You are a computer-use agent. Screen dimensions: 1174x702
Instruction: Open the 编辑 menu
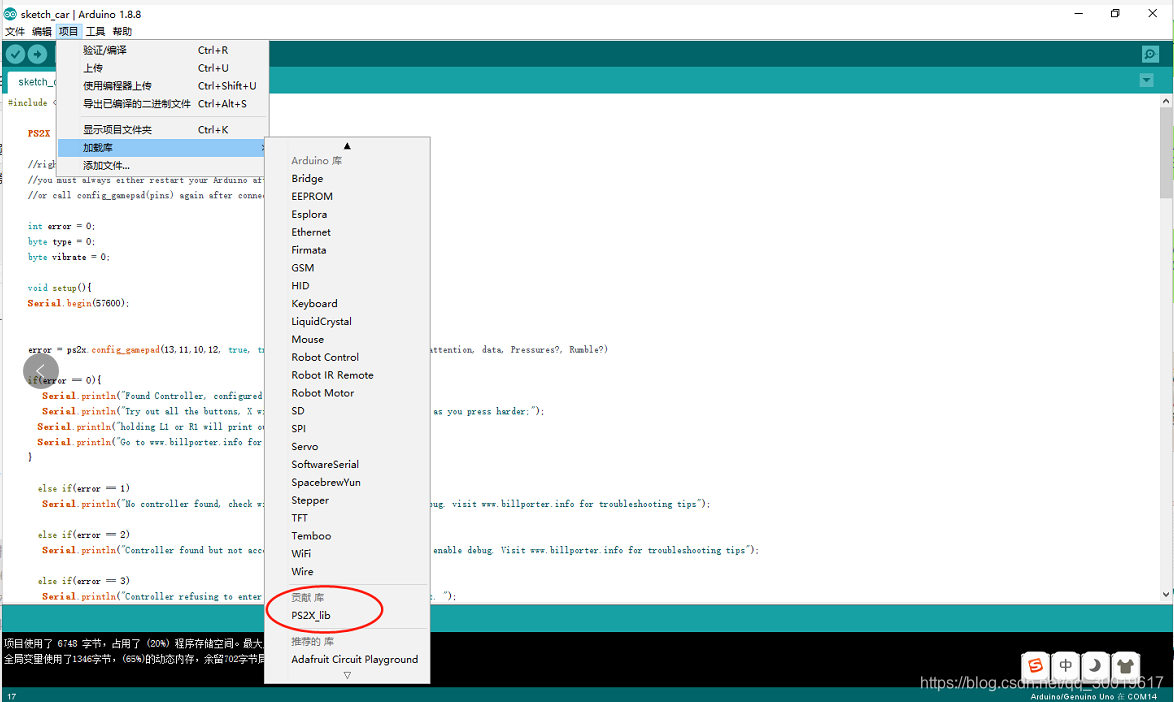click(x=42, y=31)
